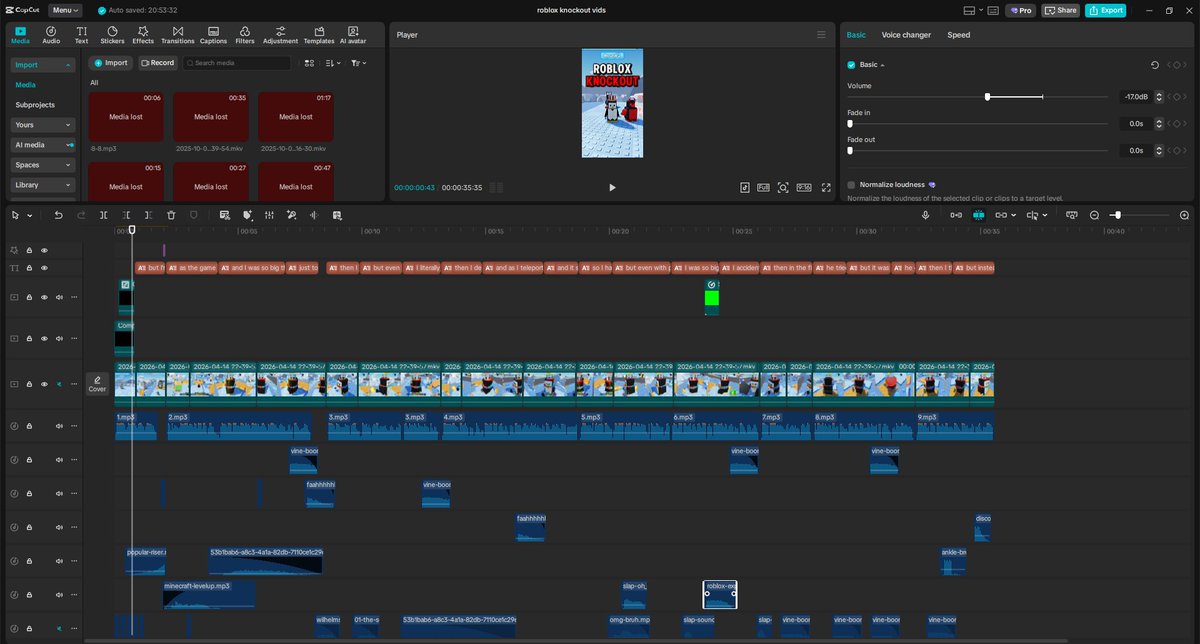Image resolution: width=1200 pixels, height=644 pixels.
Task: Open the Menu dropdown
Action: click(66, 10)
